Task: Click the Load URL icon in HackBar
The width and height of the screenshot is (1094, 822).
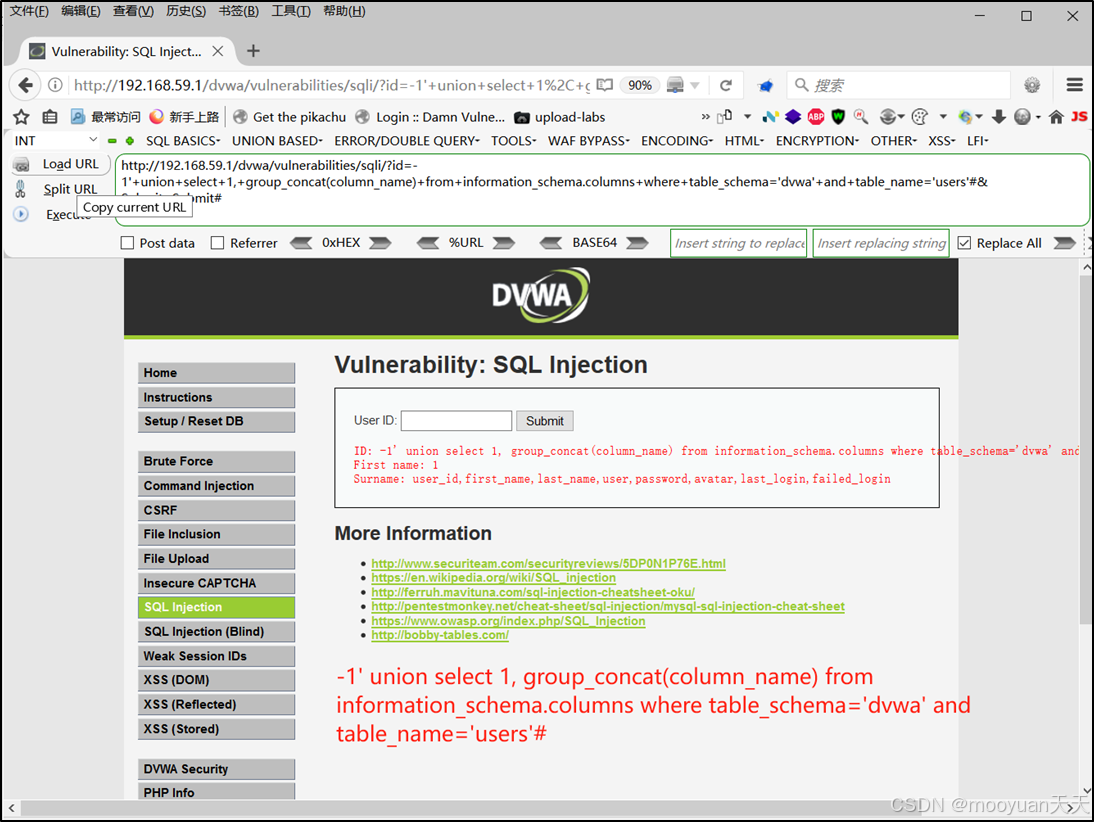Action: (22, 165)
